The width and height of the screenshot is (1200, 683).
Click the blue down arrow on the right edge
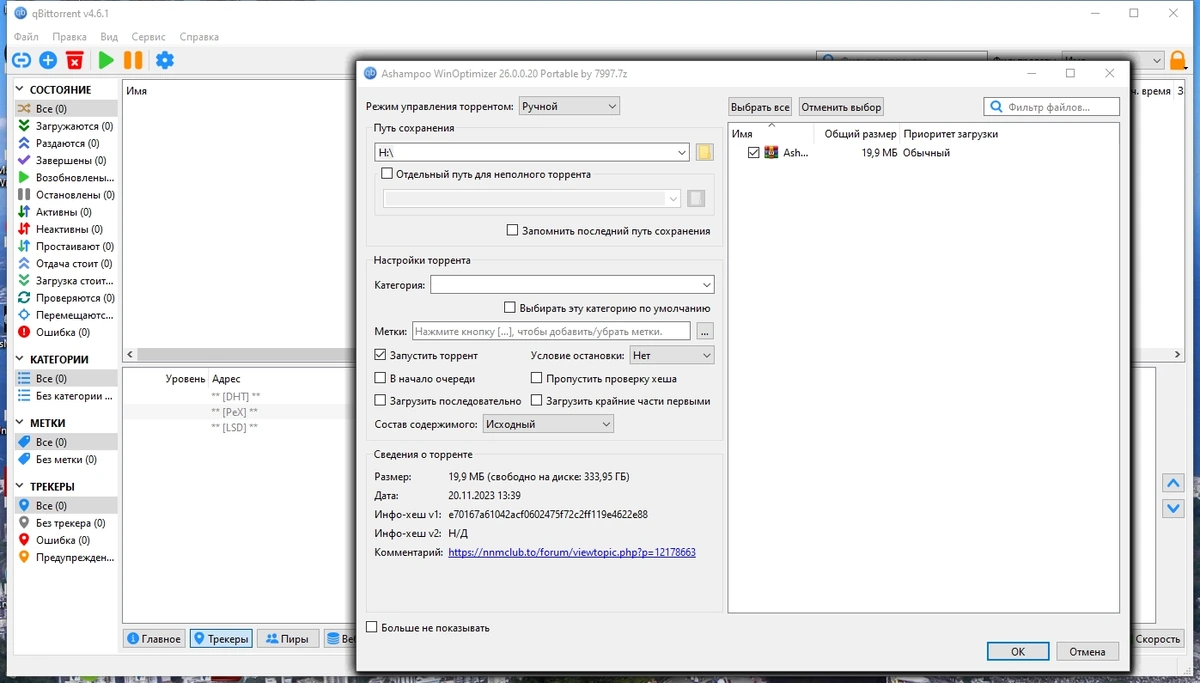[x=1174, y=508]
